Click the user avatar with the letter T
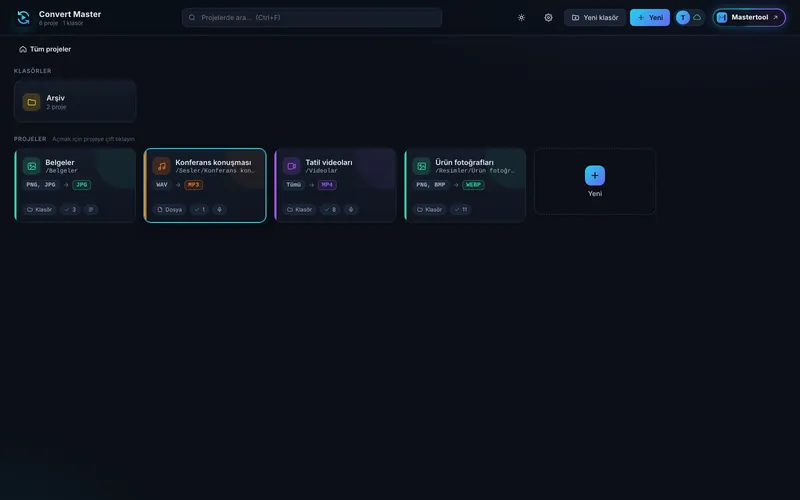Viewport: 800px width, 500px height. pos(683,17)
